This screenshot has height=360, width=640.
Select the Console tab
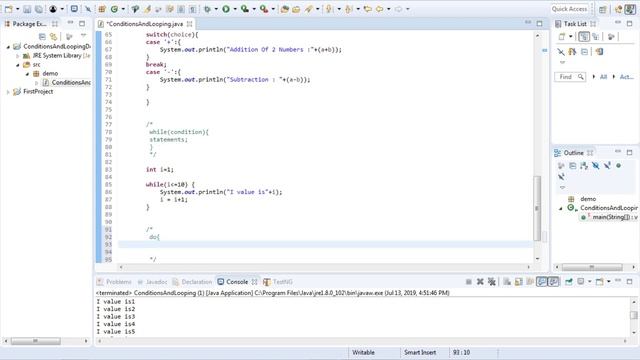237,282
